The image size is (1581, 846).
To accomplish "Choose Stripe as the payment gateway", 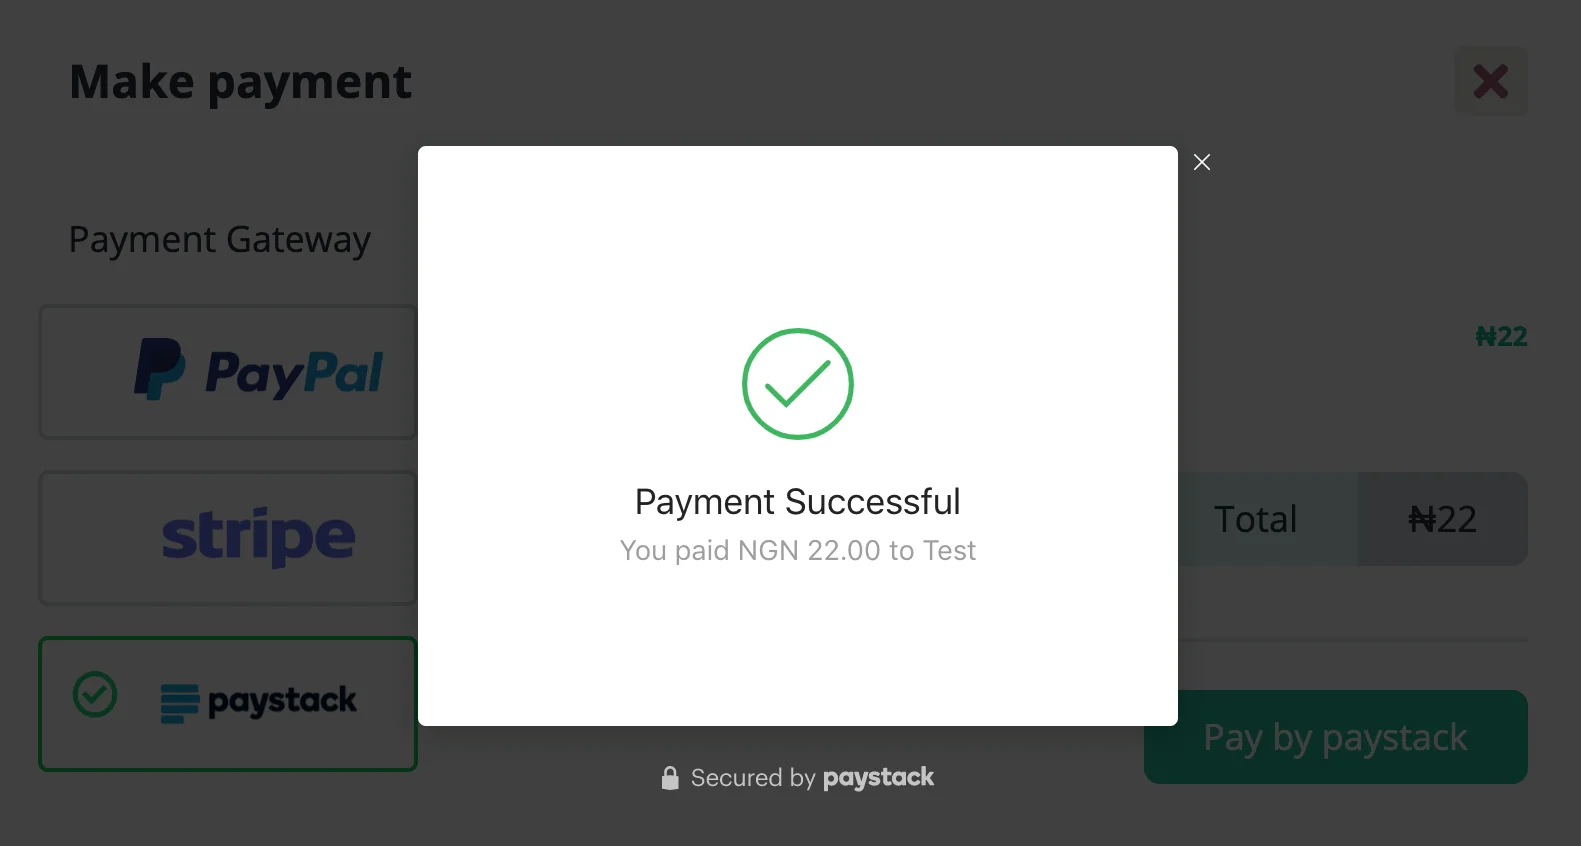I will (x=228, y=538).
